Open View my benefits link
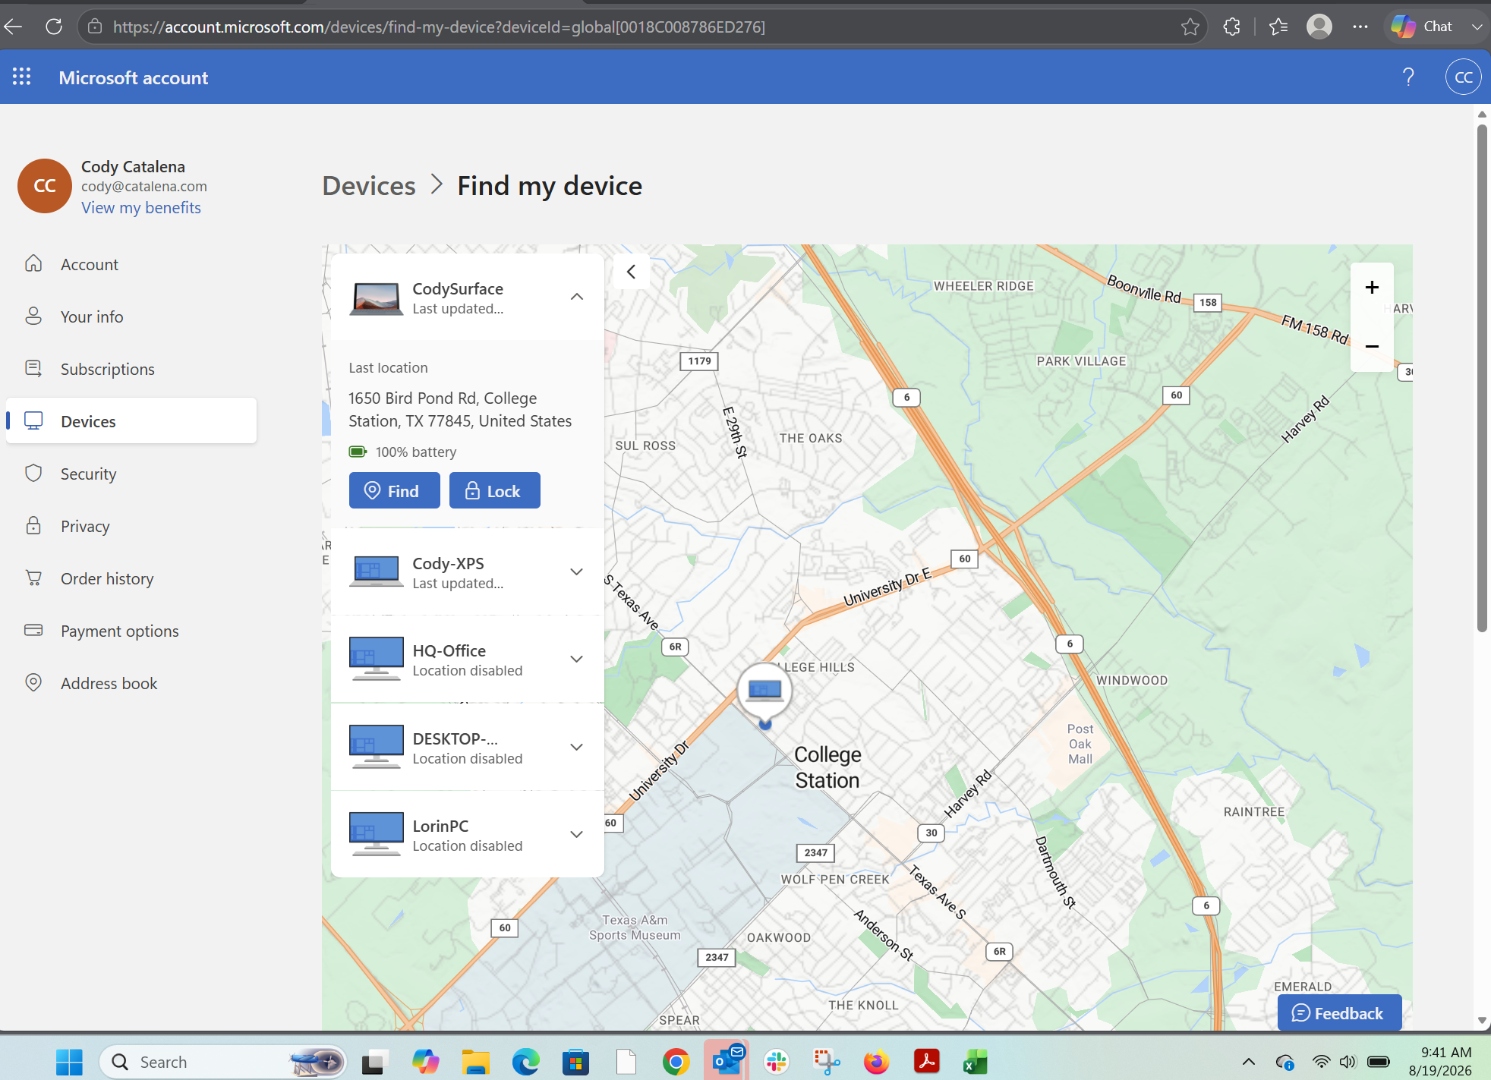The width and height of the screenshot is (1491, 1080). (141, 208)
